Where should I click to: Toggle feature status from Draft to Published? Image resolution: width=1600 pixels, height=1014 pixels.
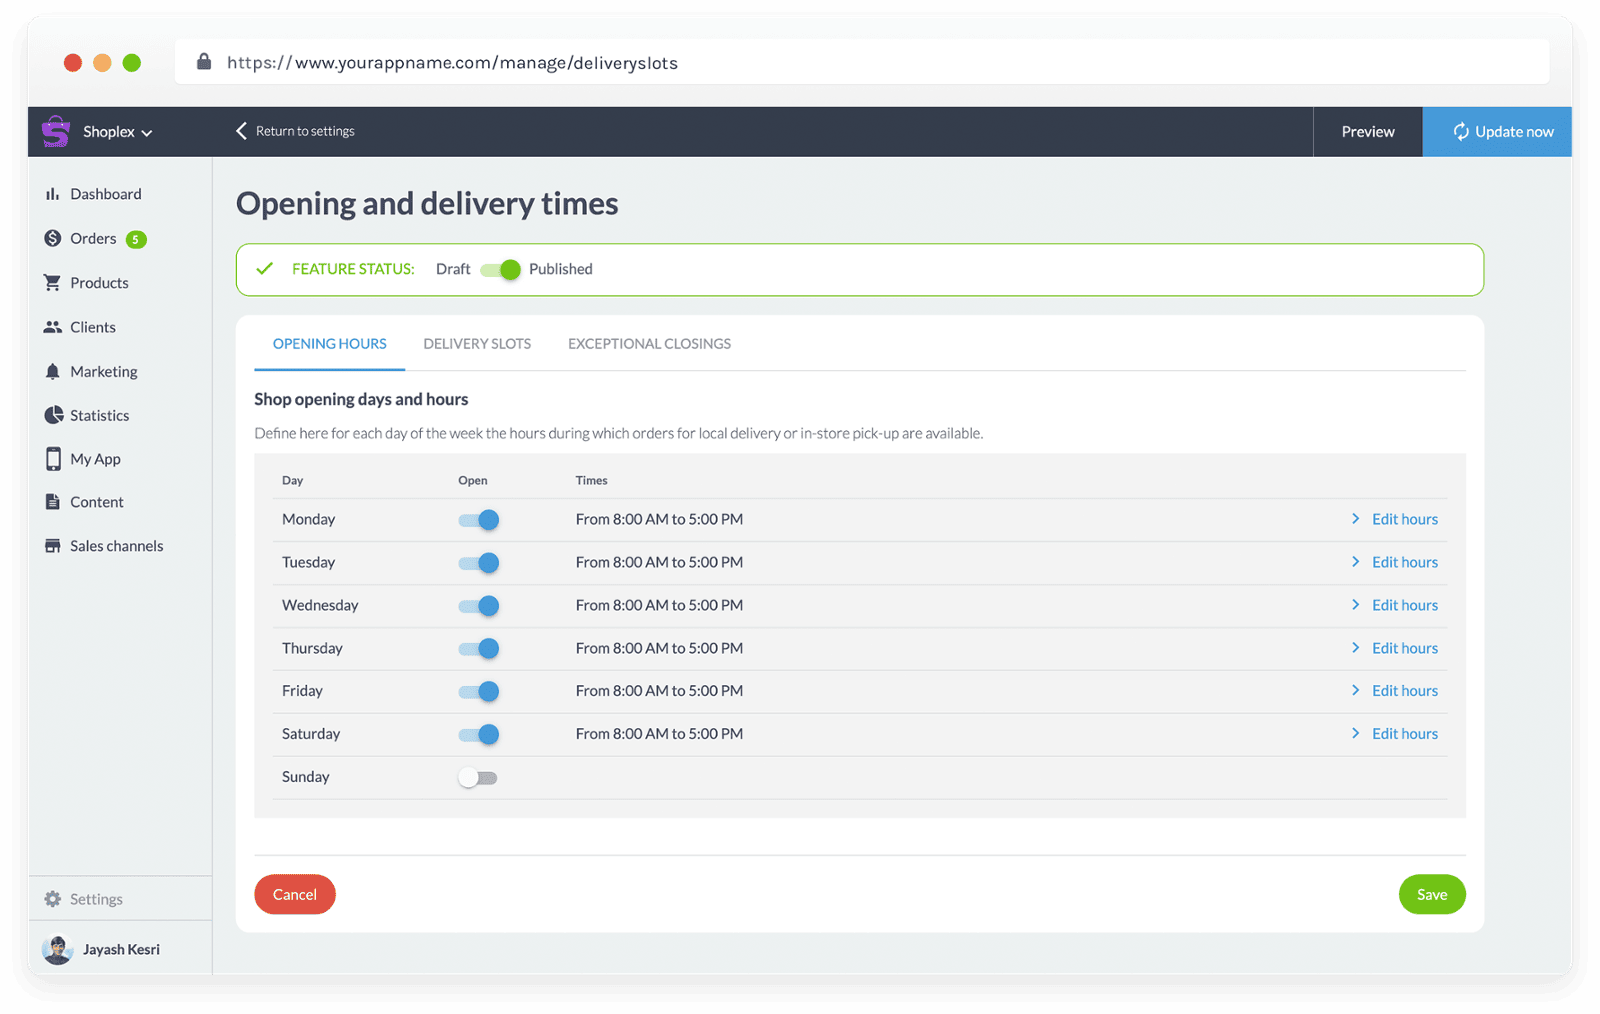500,269
